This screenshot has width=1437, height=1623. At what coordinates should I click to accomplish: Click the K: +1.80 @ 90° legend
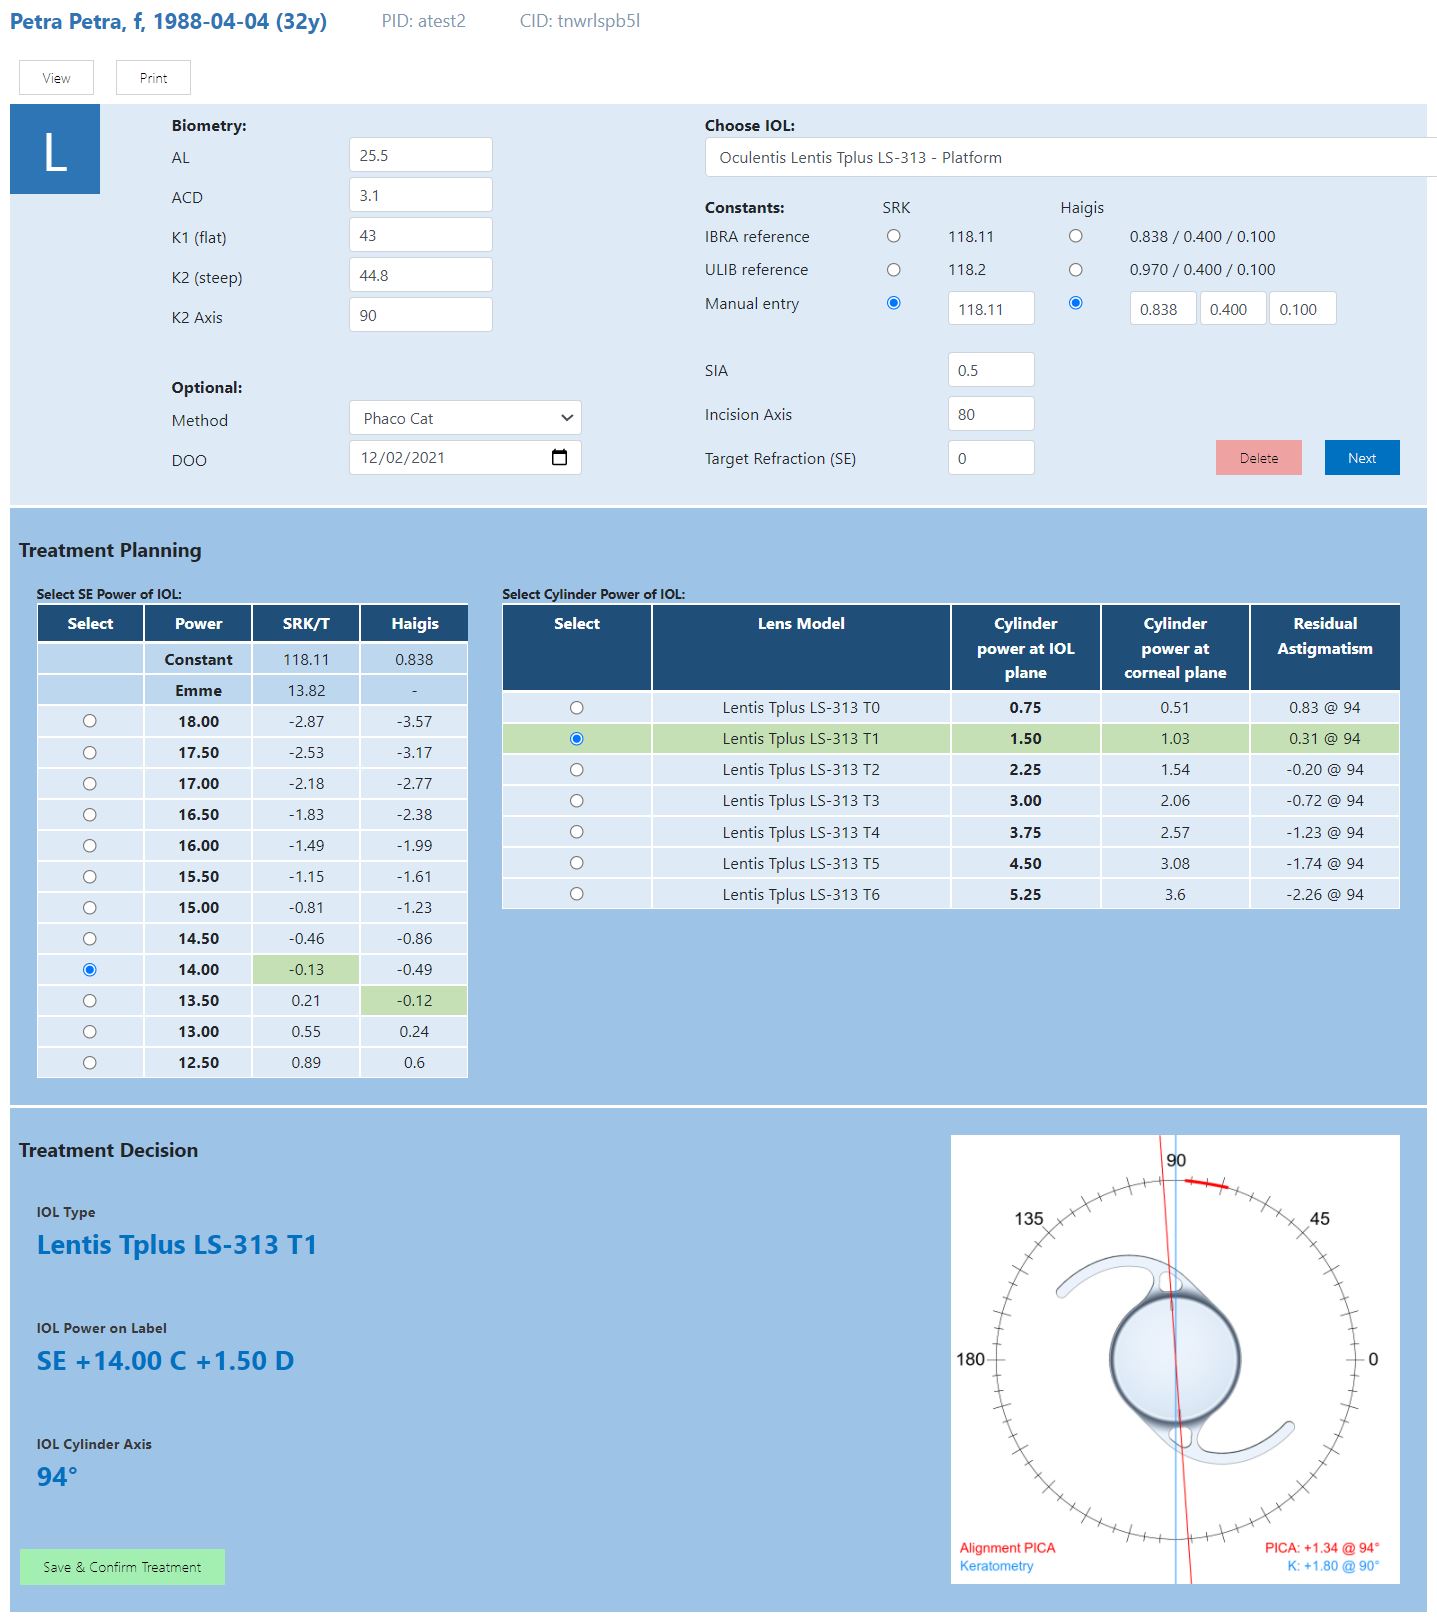[x=1333, y=1565]
